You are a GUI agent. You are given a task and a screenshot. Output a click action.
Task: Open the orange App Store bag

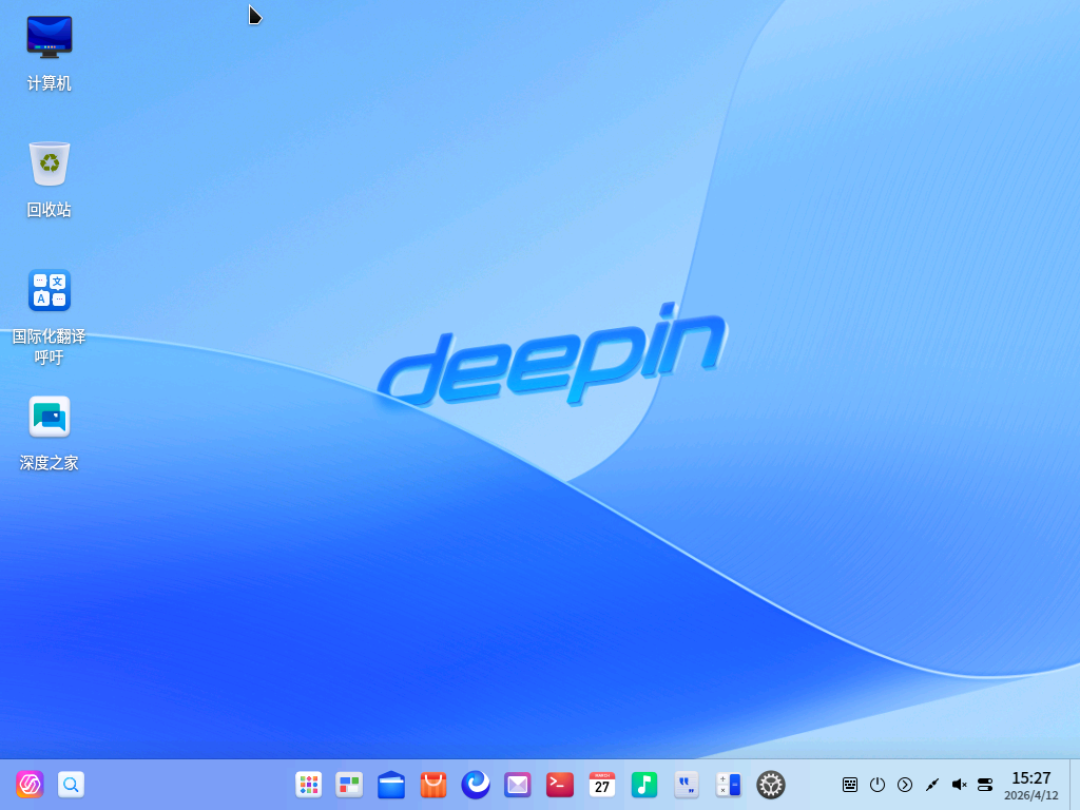433,785
